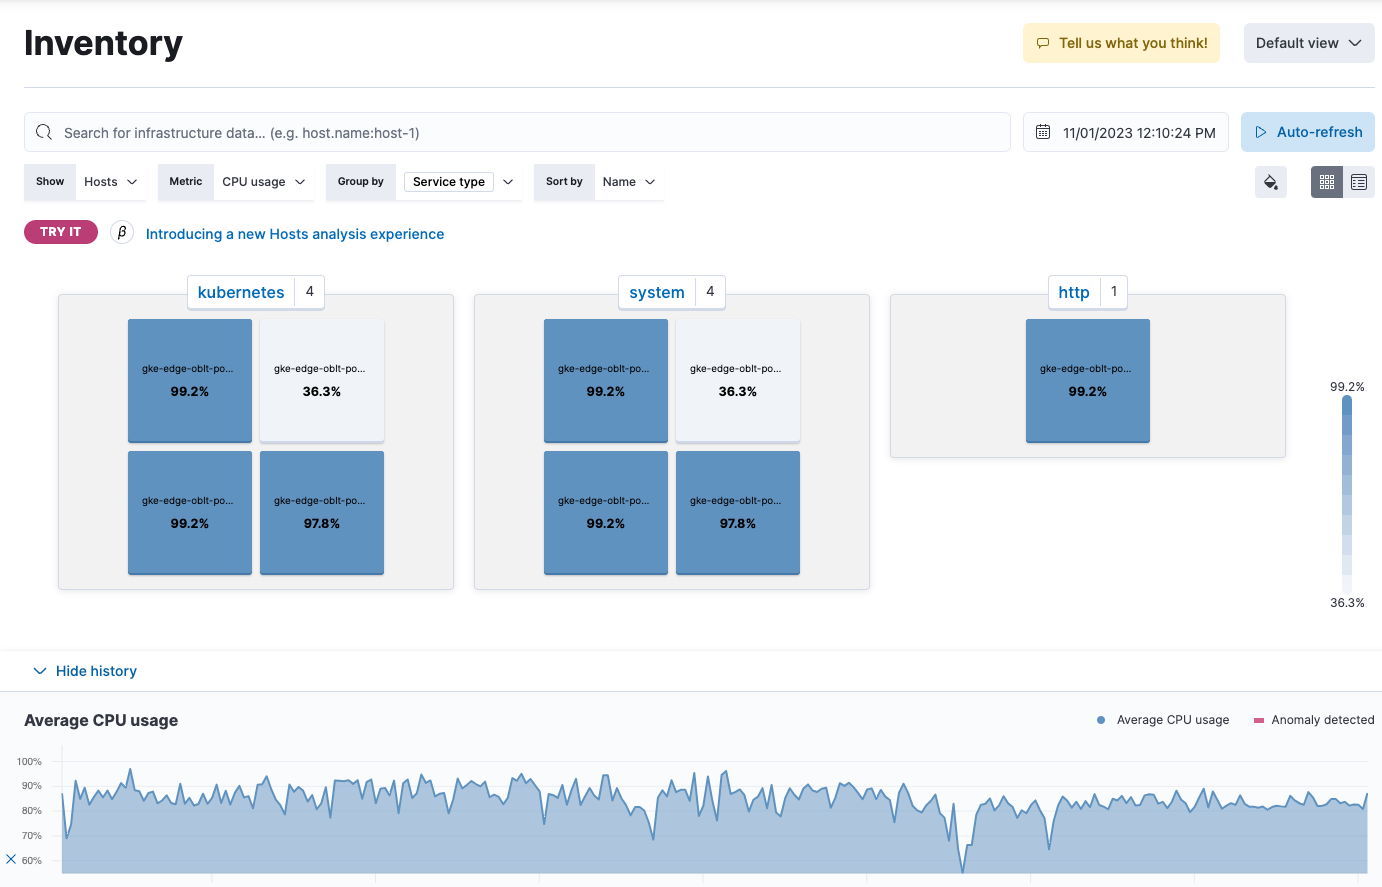Open the Default view menu
The image size is (1382, 887).
click(1308, 42)
